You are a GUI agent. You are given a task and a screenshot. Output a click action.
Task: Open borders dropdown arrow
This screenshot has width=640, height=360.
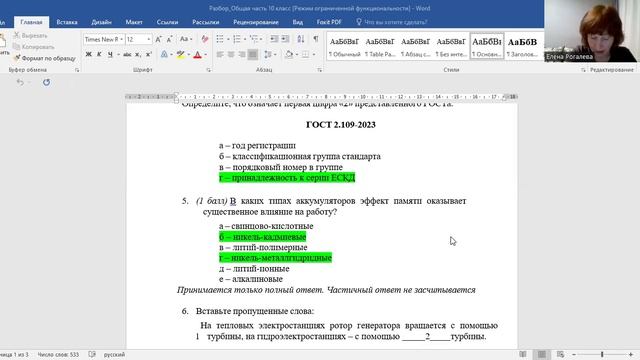[313, 55]
